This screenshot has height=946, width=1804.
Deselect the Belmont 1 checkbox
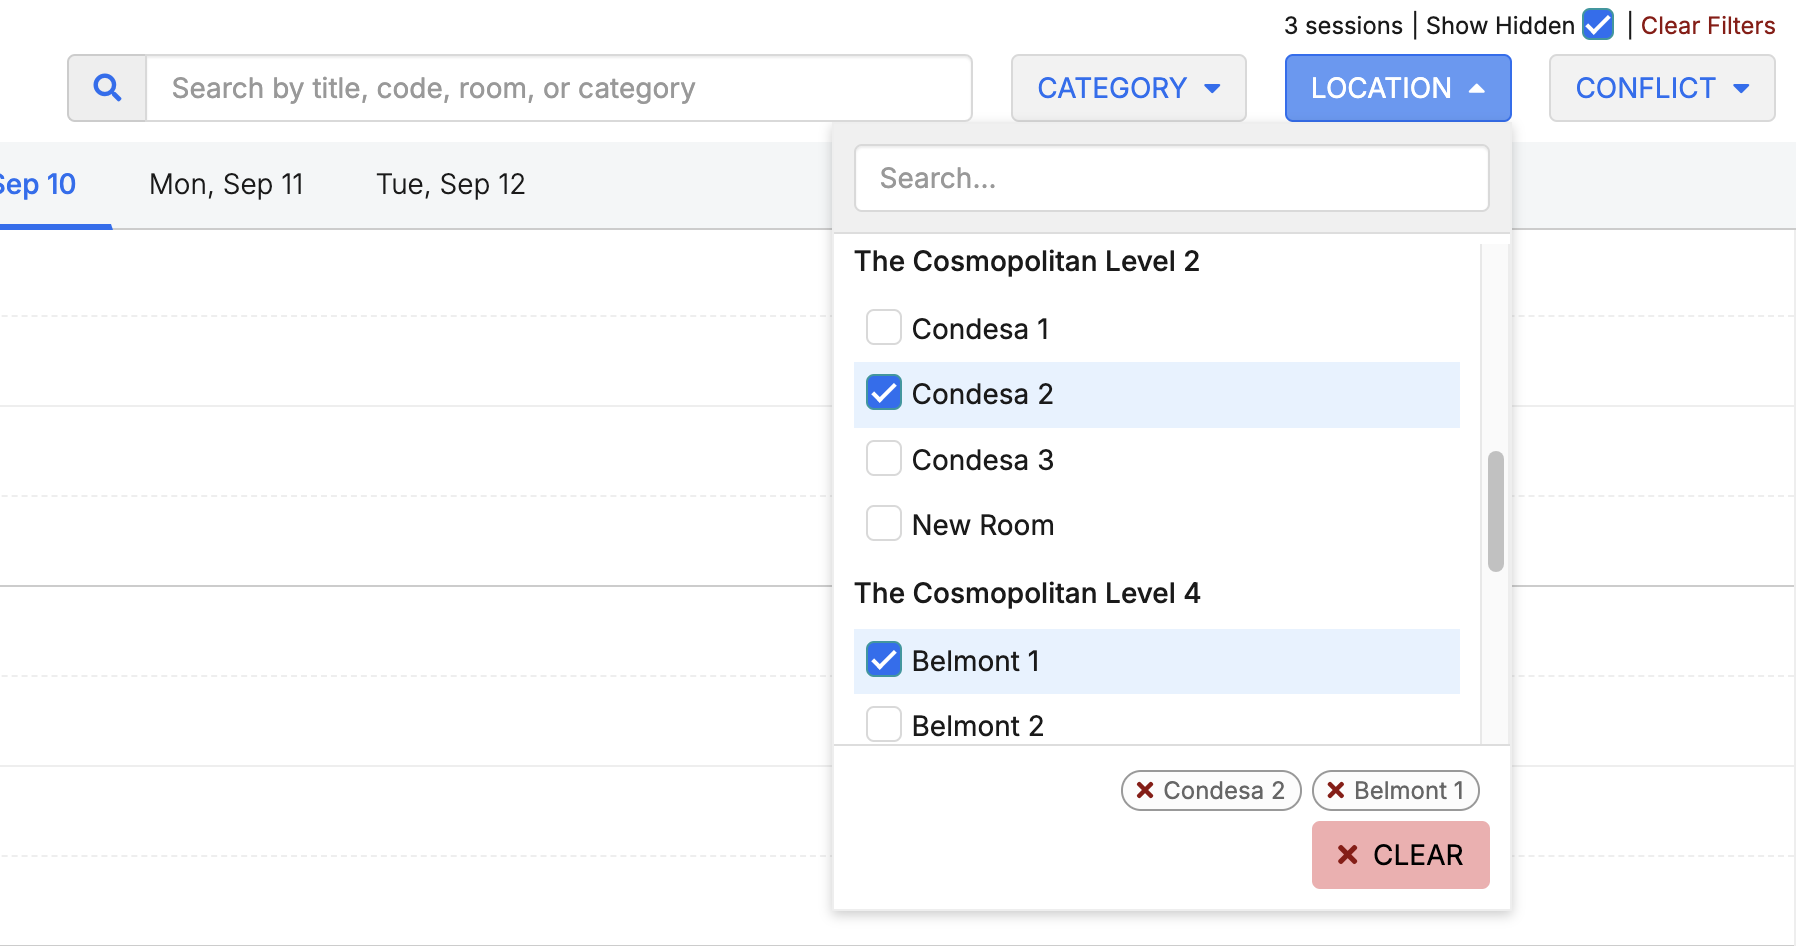point(883,660)
